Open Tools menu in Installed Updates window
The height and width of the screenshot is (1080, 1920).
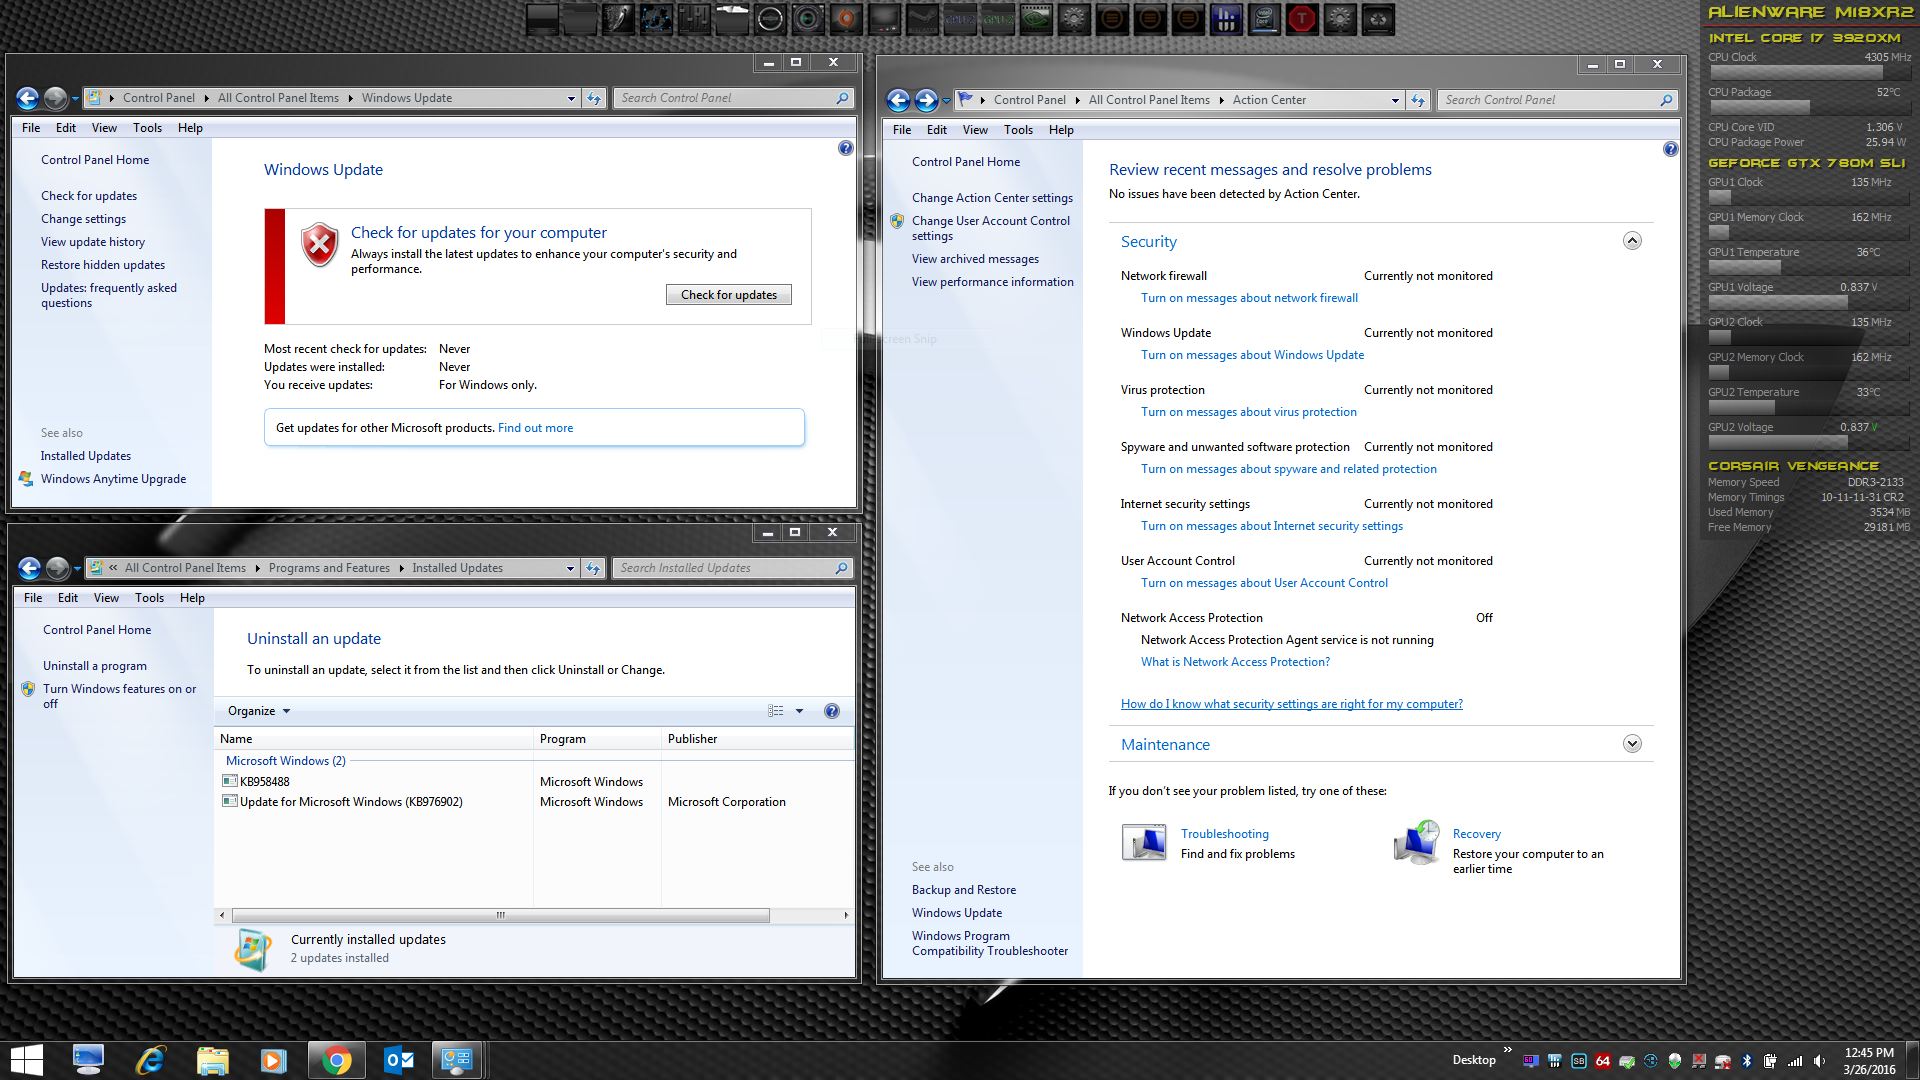[x=149, y=598]
